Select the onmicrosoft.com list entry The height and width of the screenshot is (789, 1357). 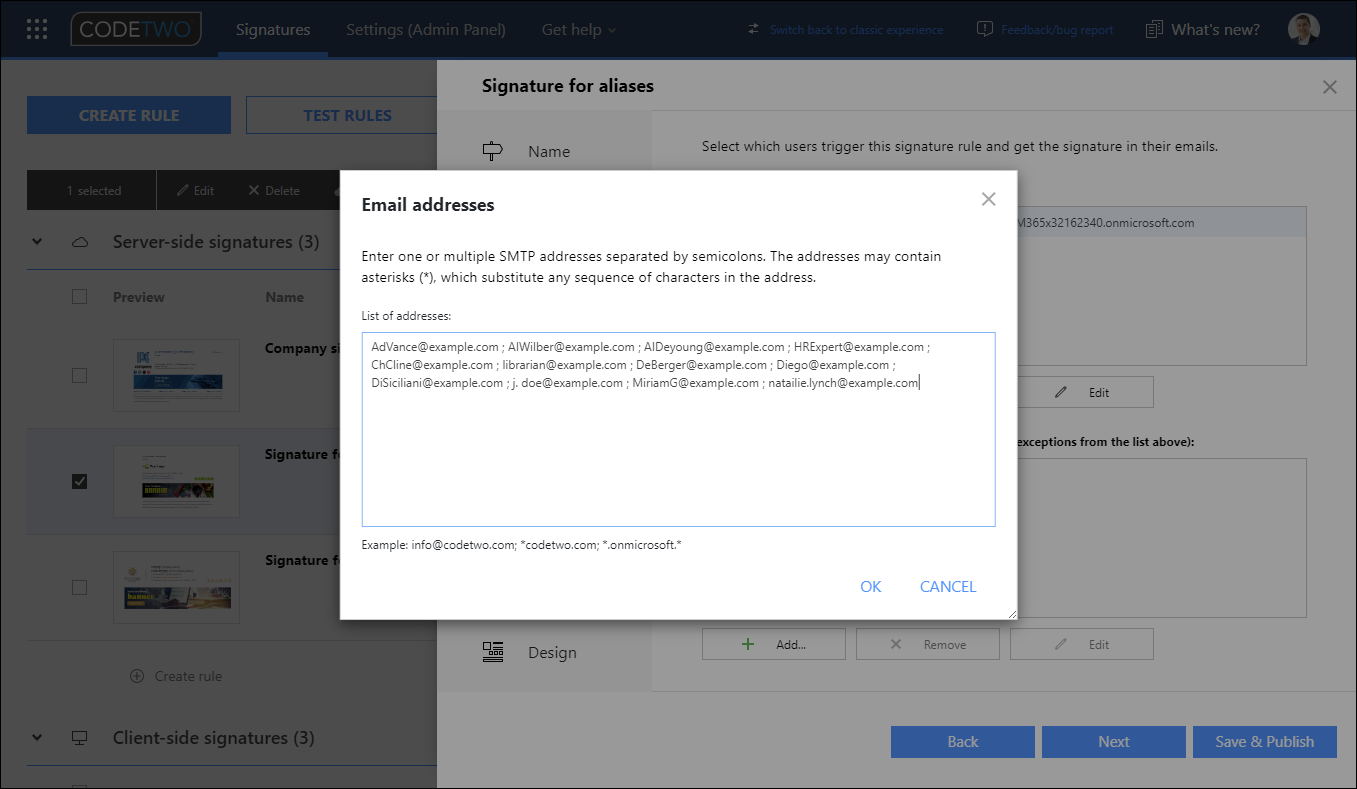coord(1160,223)
